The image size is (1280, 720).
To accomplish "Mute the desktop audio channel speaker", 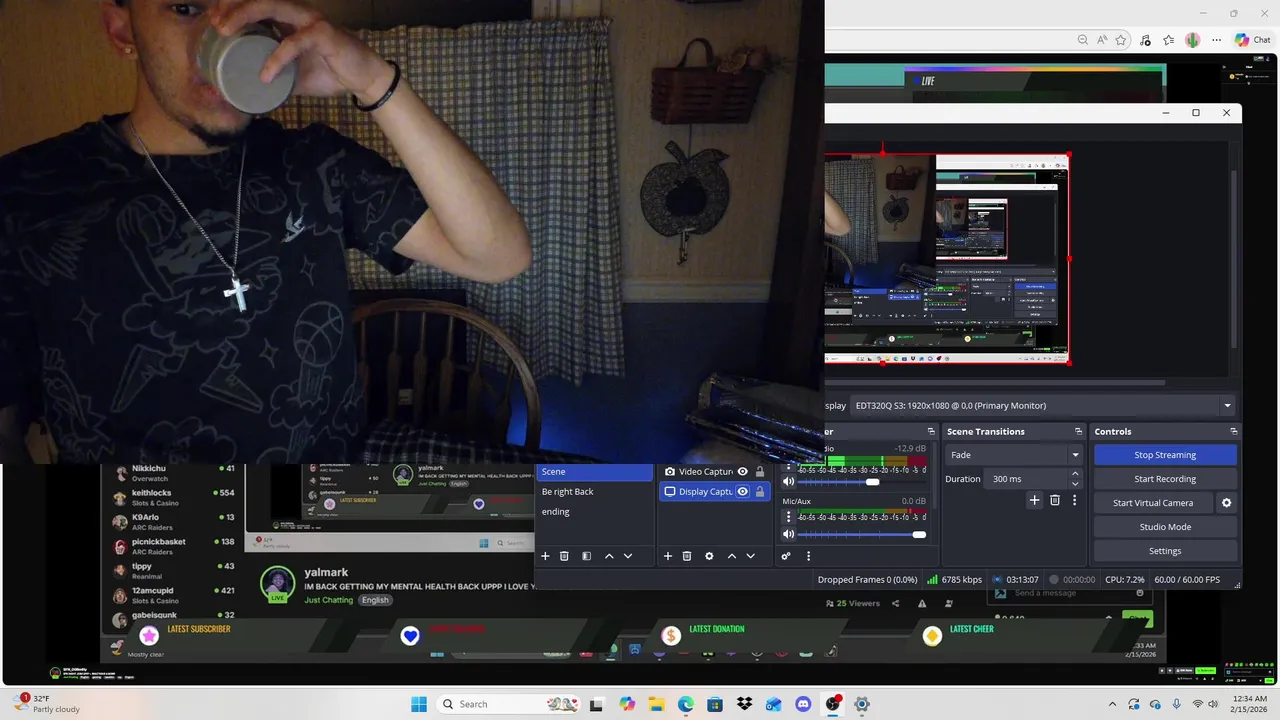I will coord(789,482).
